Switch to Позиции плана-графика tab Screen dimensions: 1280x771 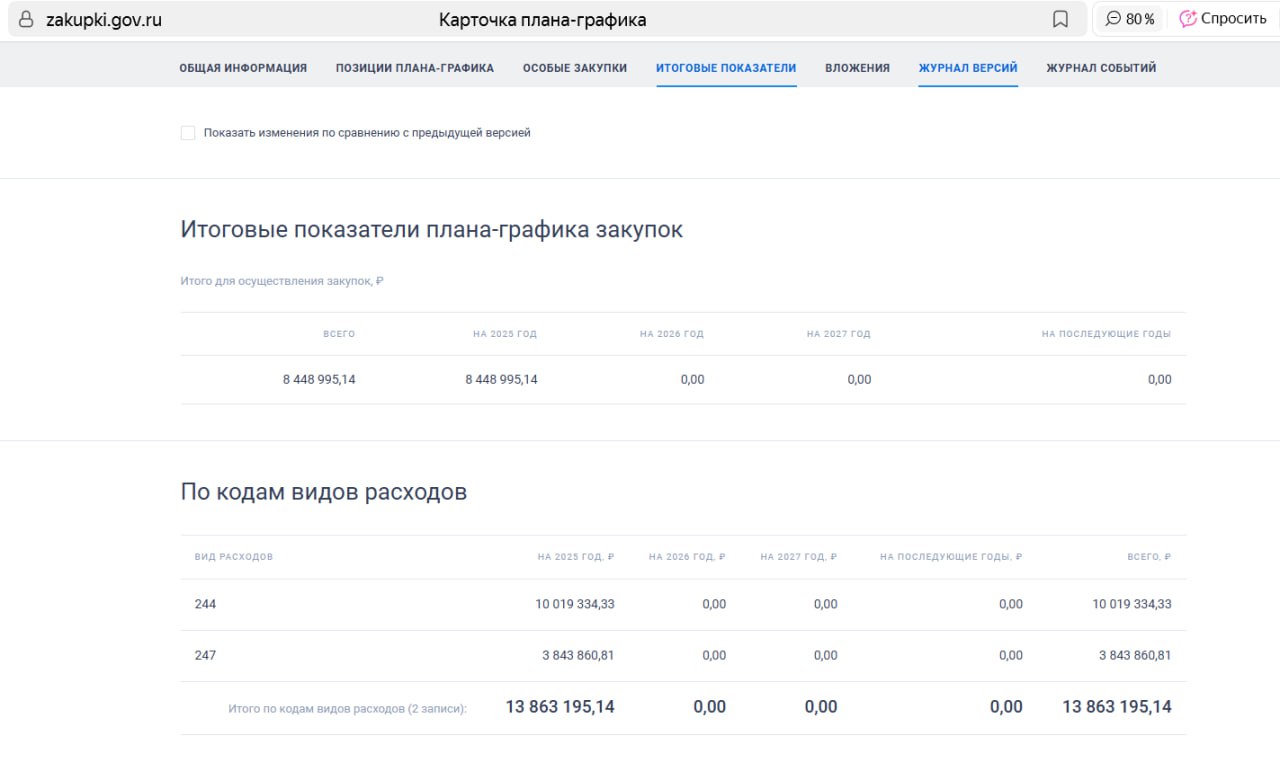pyautogui.click(x=414, y=68)
